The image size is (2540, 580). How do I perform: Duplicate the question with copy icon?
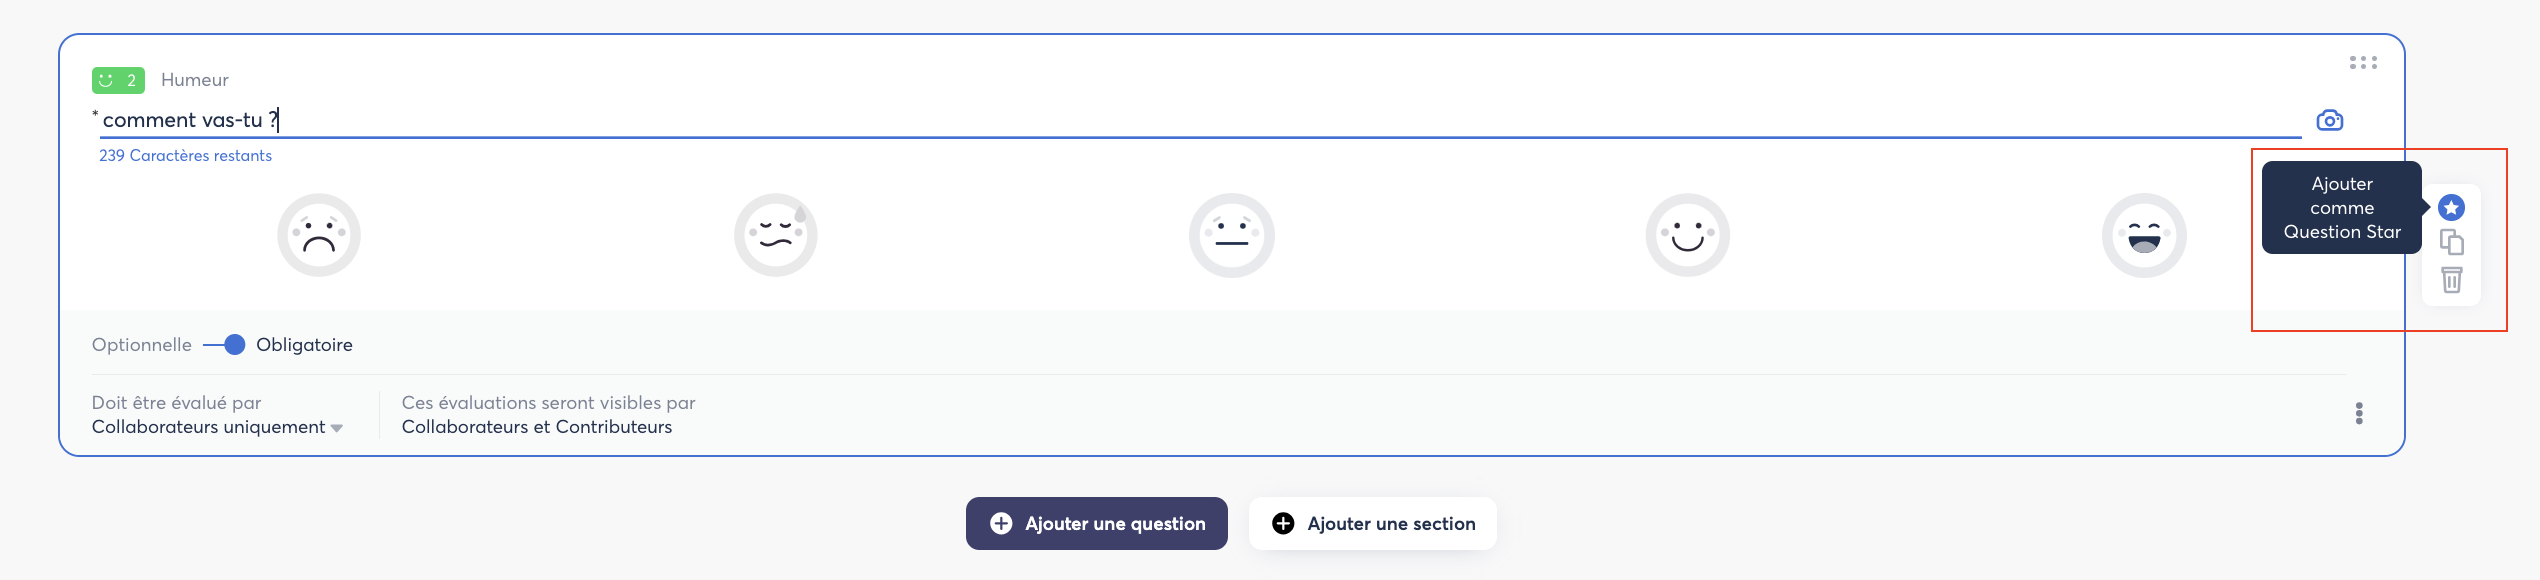[x=2451, y=243]
